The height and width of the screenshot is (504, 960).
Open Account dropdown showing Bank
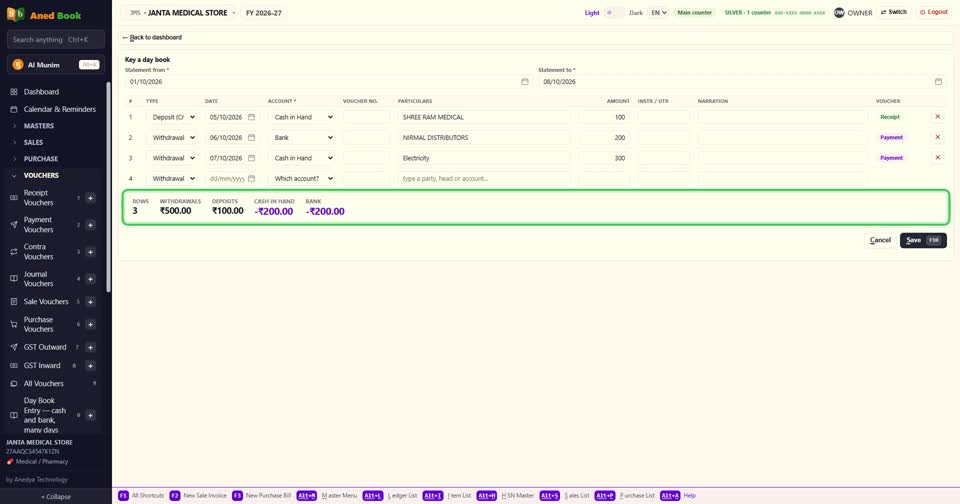pyautogui.click(x=304, y=138)
